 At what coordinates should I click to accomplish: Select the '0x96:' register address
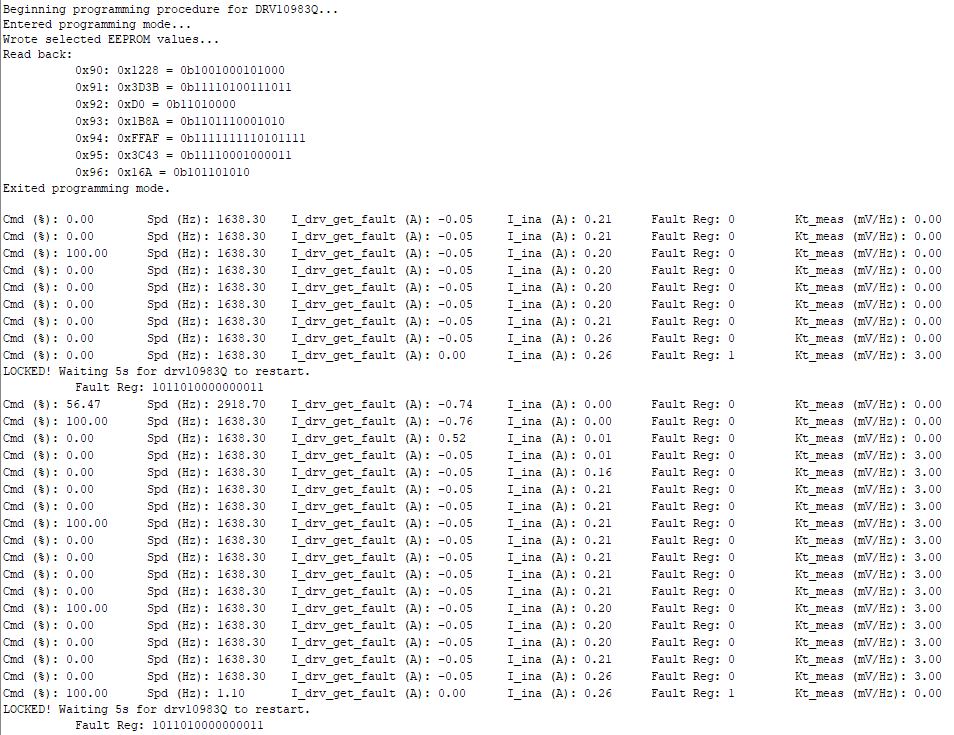click(92, 173)
